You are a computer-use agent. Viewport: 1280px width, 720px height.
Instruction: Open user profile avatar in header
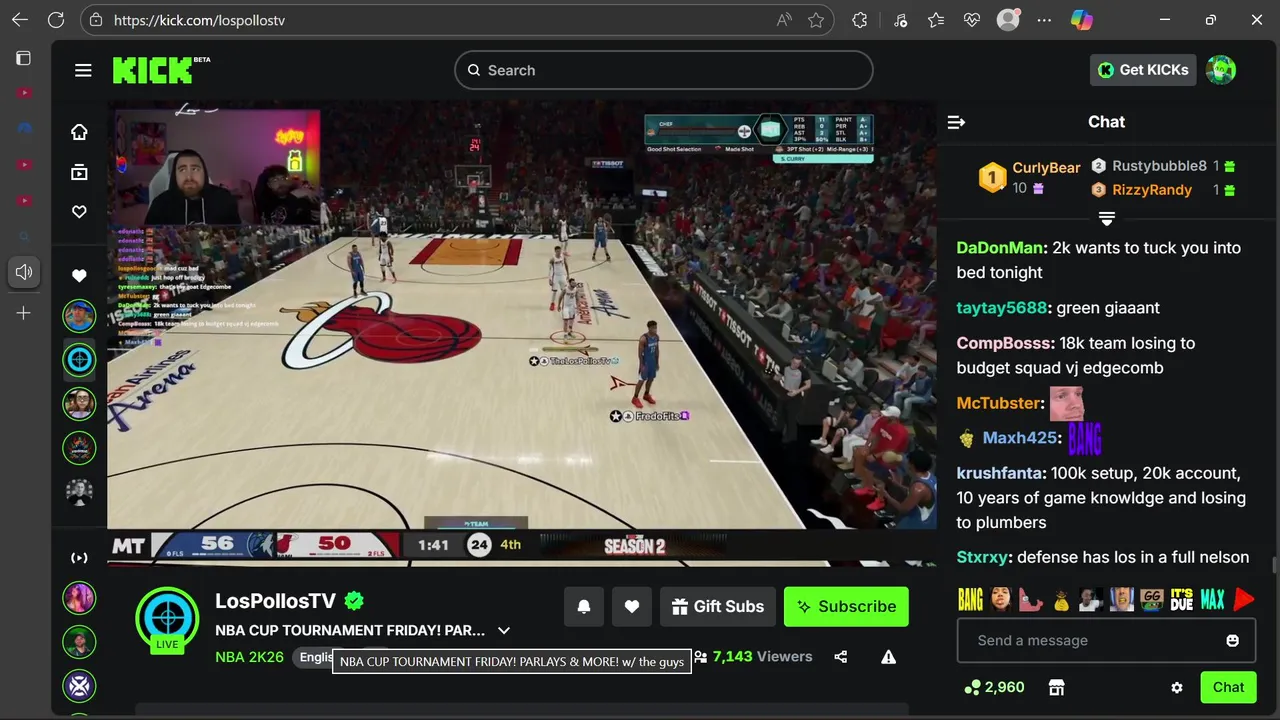(1221, 70)
